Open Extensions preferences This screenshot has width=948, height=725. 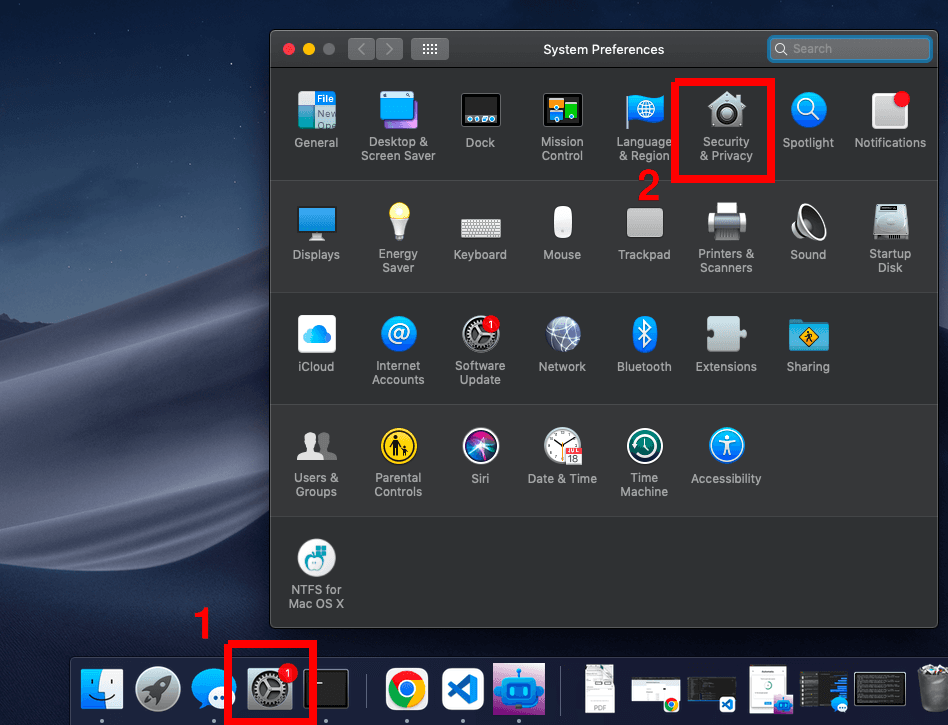point(726,343)
